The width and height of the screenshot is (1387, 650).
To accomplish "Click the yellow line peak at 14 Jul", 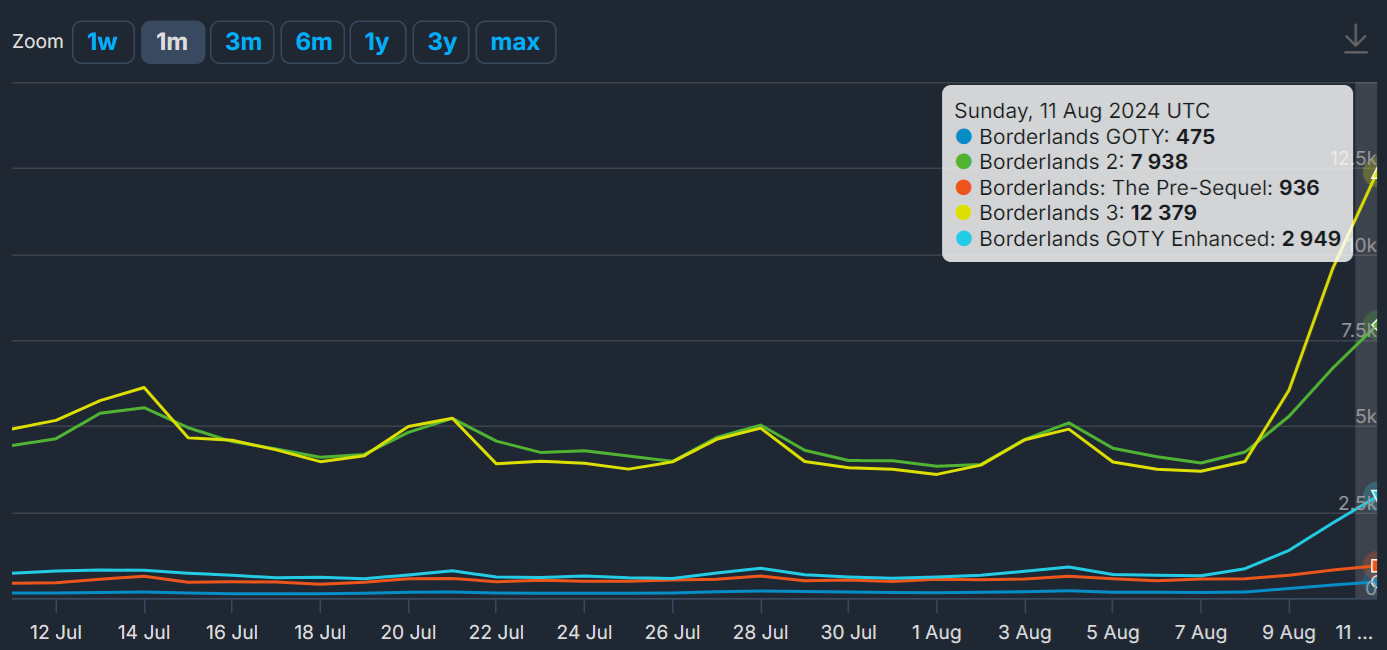I will point(144,387).
